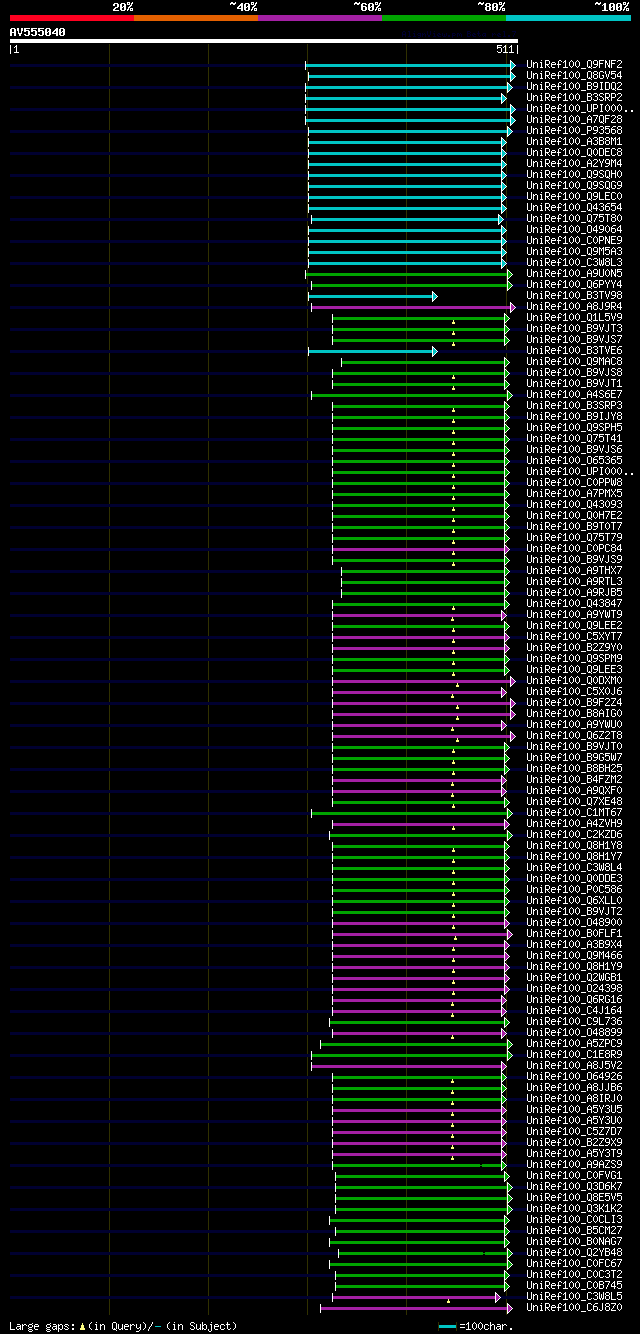Select label UniRef100_Q43847
Screen dimensions: 640x1334
(575, 603)
